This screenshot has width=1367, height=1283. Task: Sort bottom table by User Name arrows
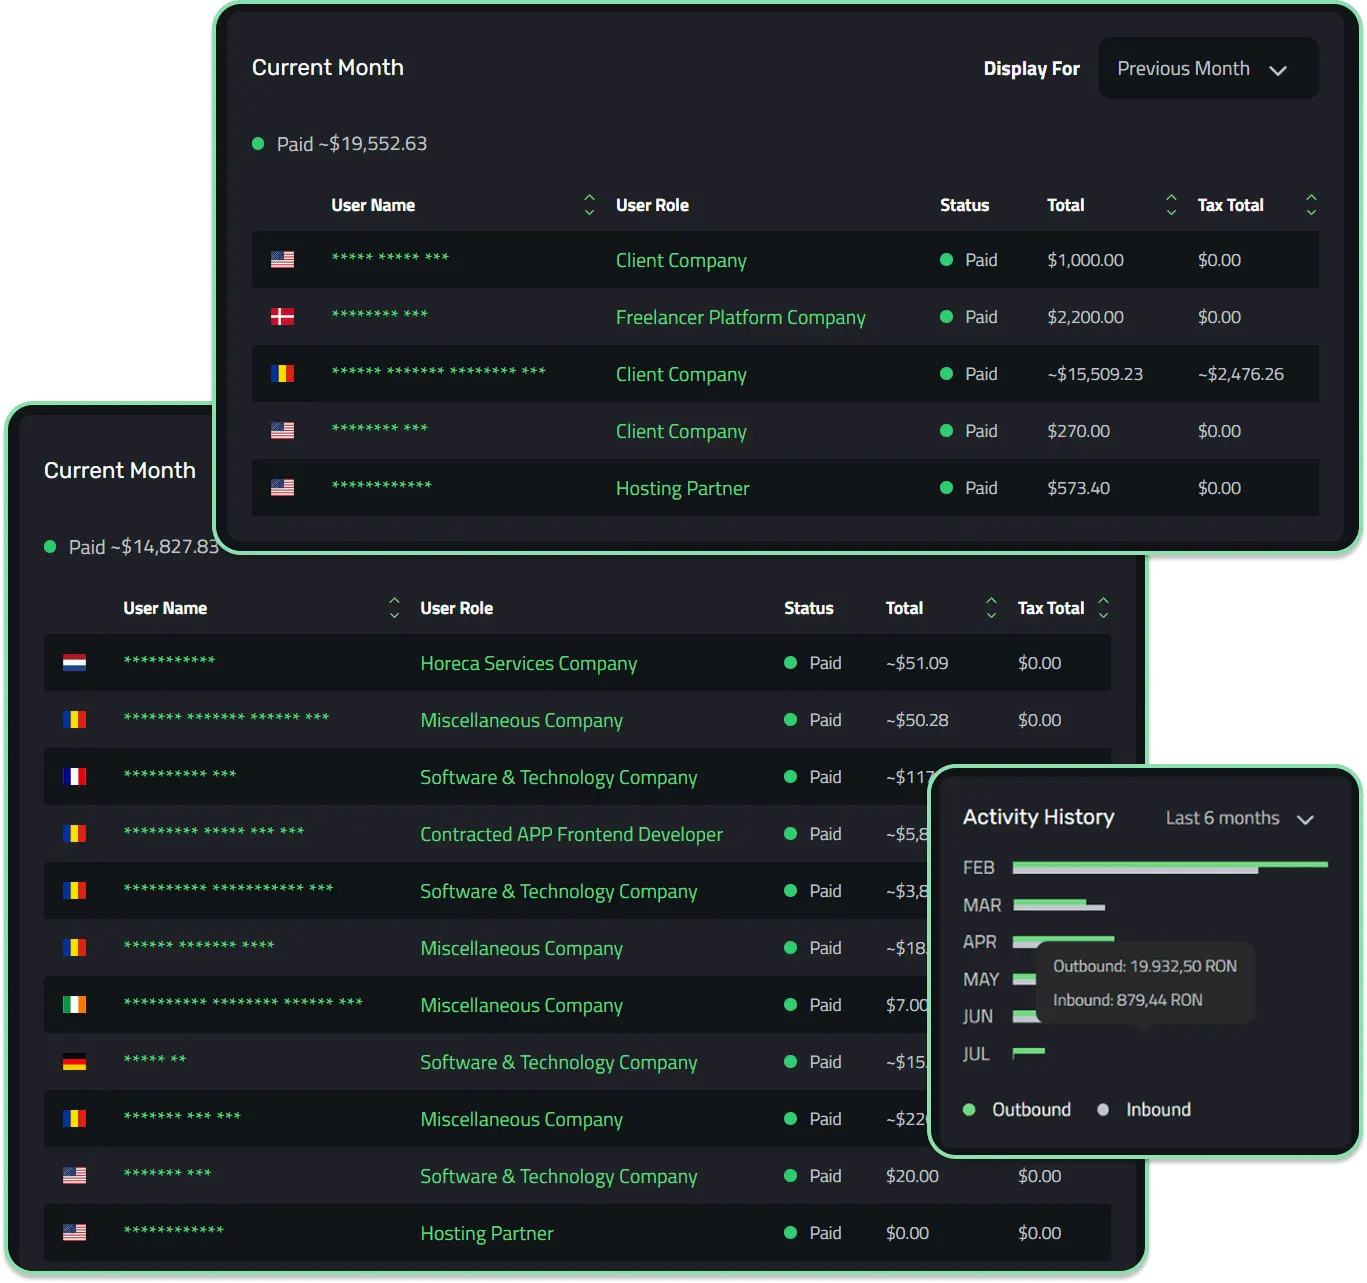[x=394, y=608]
